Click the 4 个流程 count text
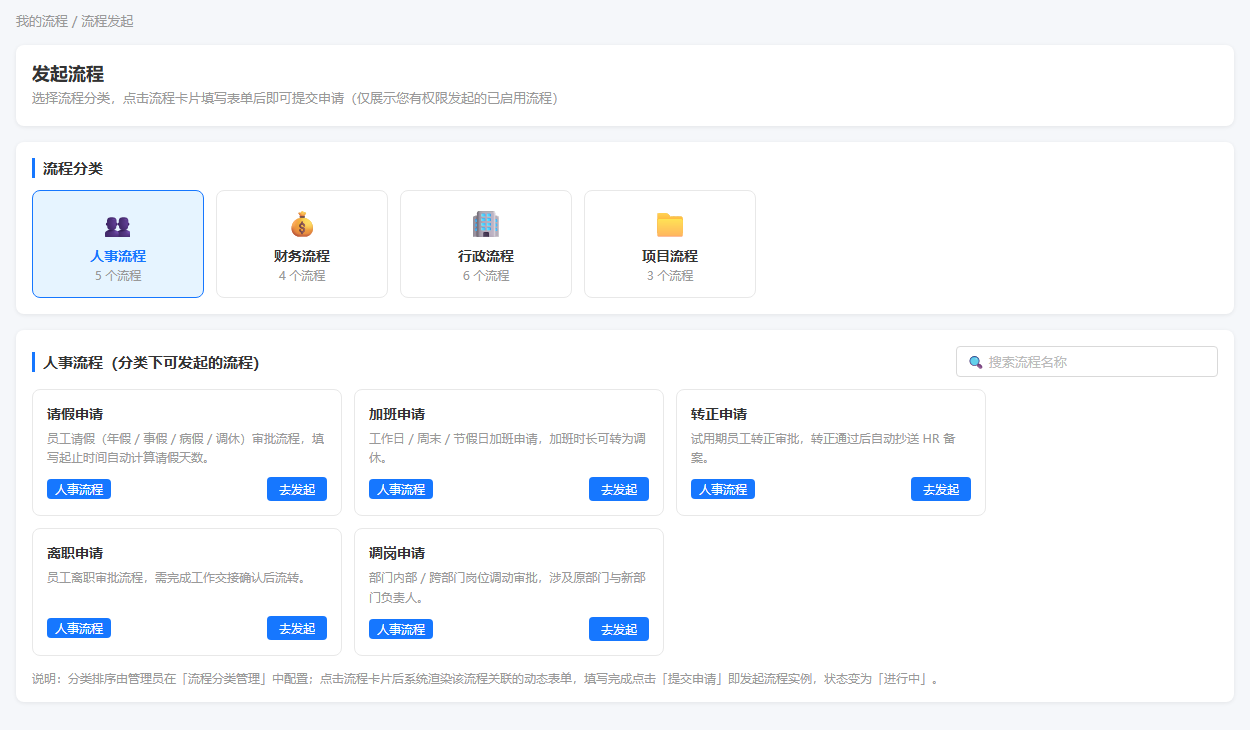 [x=302, y=276]
